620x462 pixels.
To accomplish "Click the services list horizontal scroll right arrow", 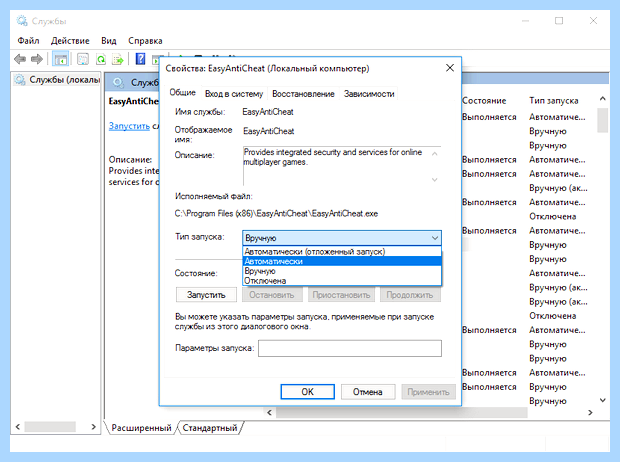I will click(590, 413).
